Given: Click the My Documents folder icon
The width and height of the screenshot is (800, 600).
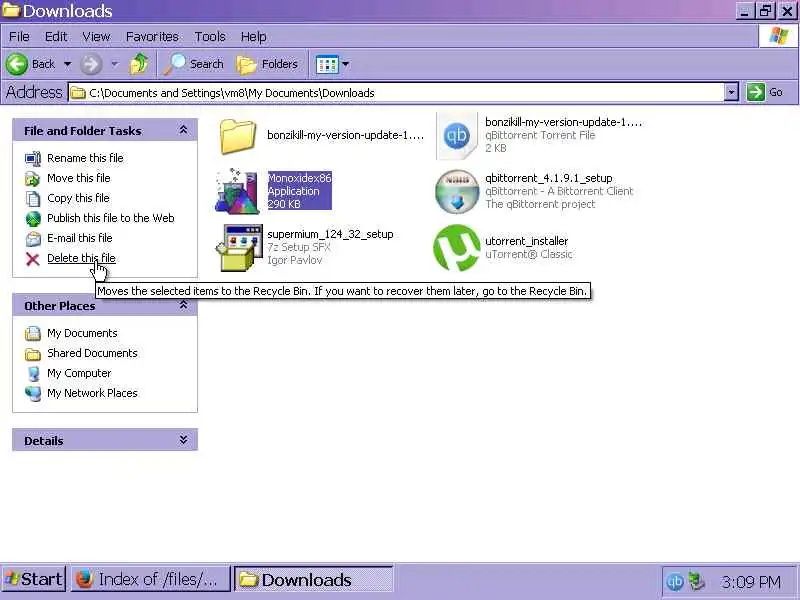Looking at the screenshot, I should [x=33, y=334].
